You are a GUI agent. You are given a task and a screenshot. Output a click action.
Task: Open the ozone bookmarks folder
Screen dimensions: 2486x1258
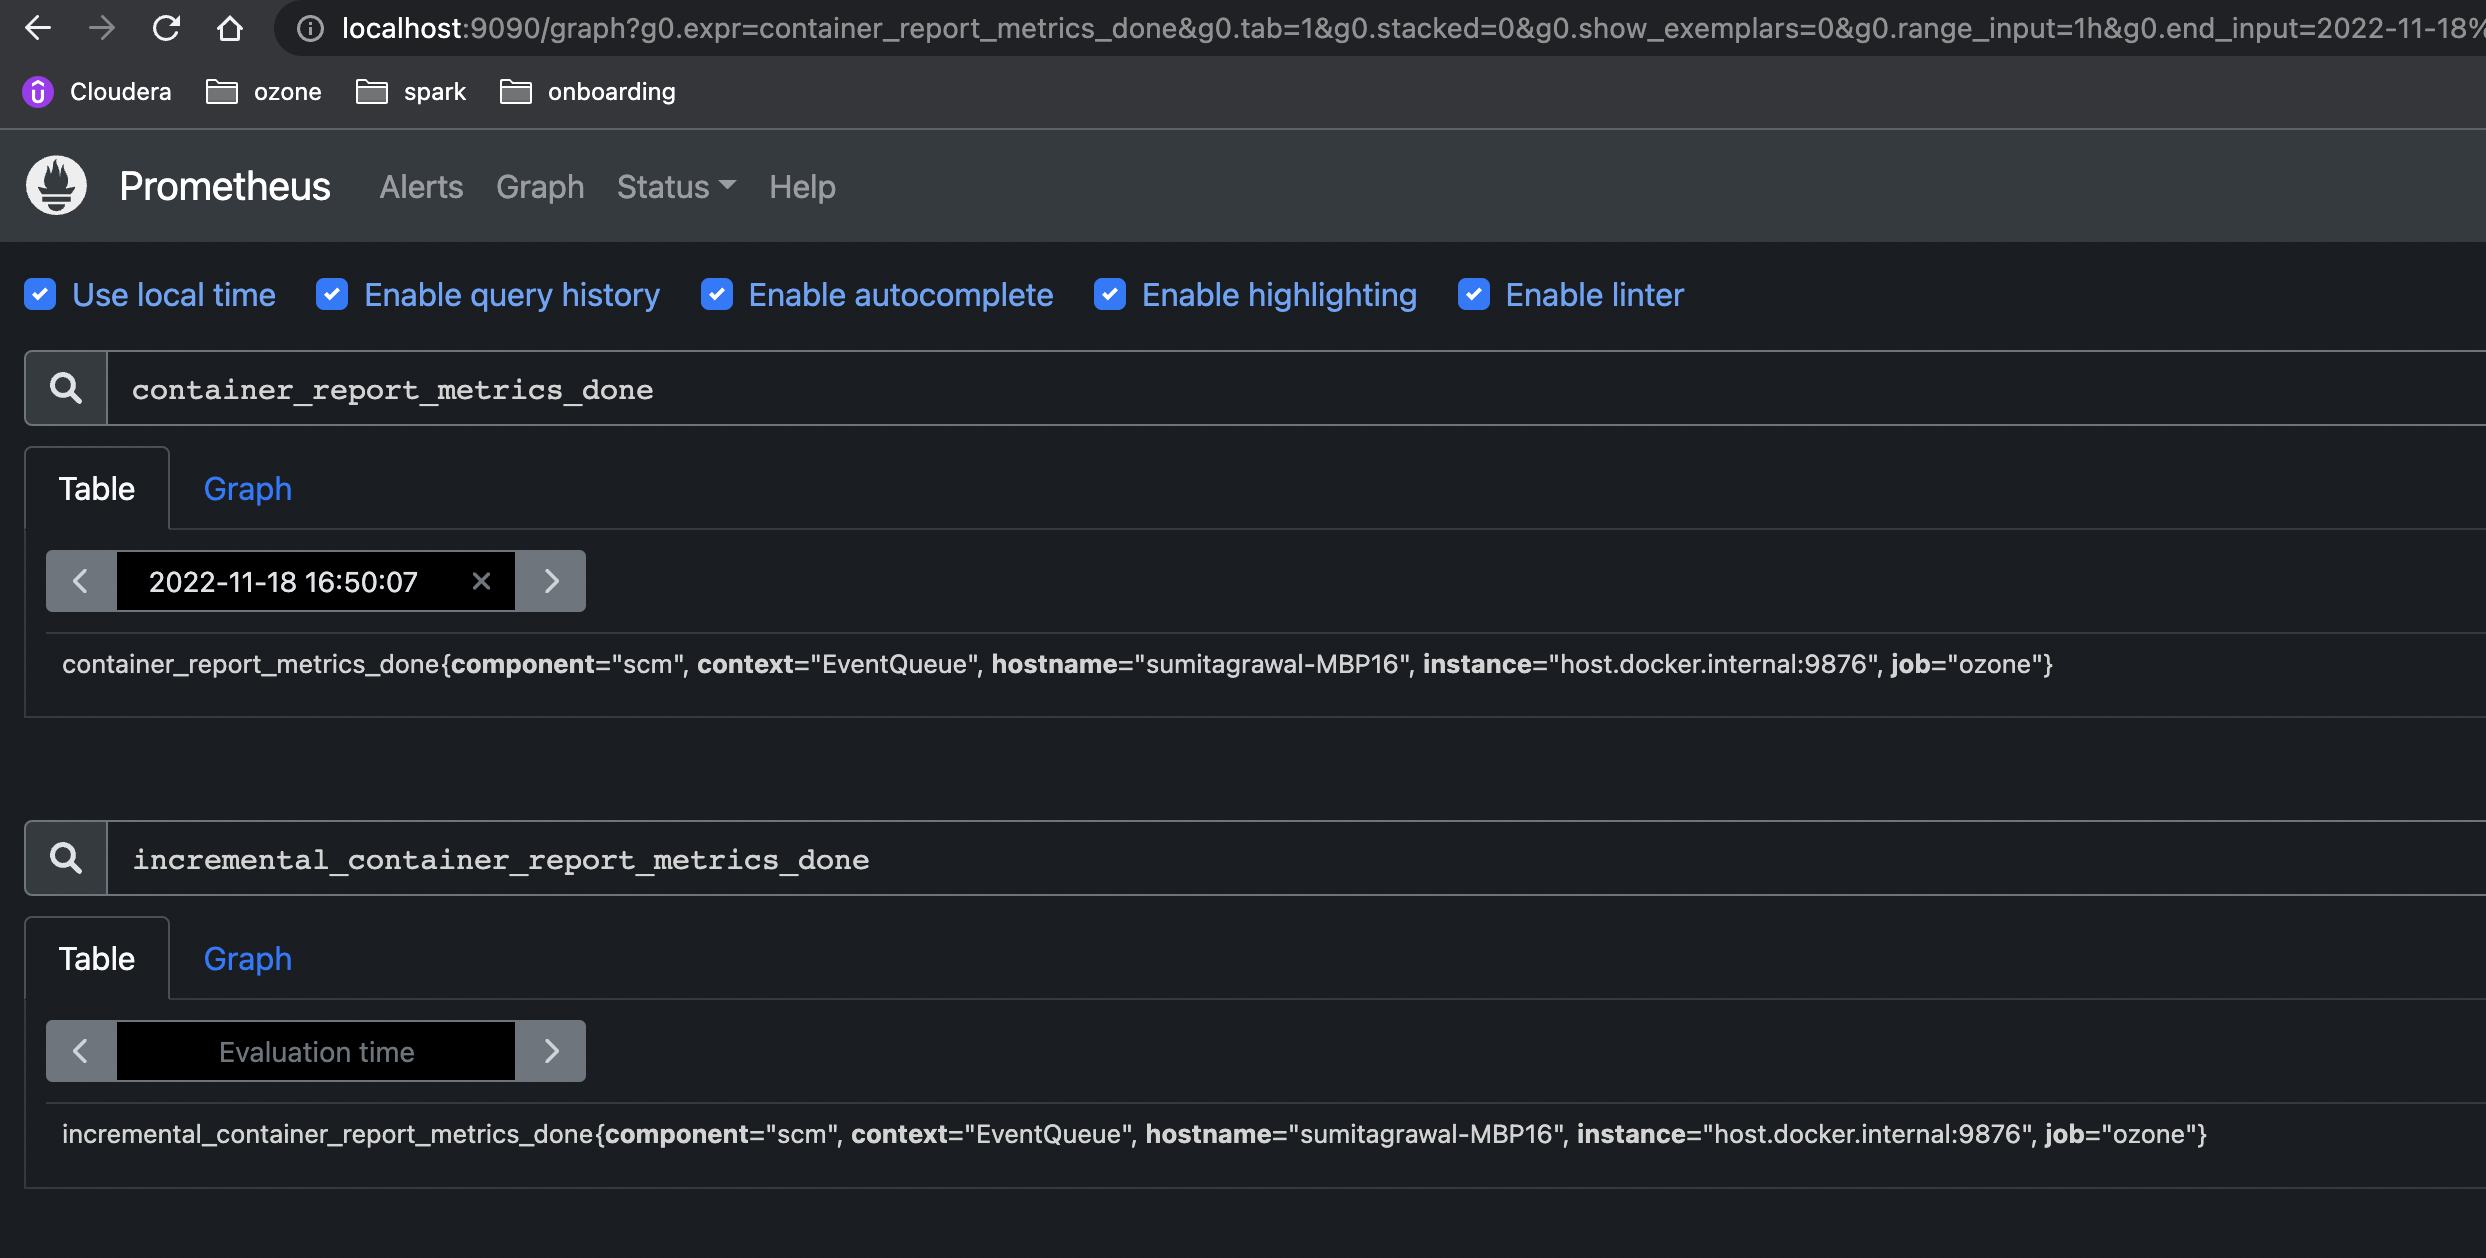point(264,92)
